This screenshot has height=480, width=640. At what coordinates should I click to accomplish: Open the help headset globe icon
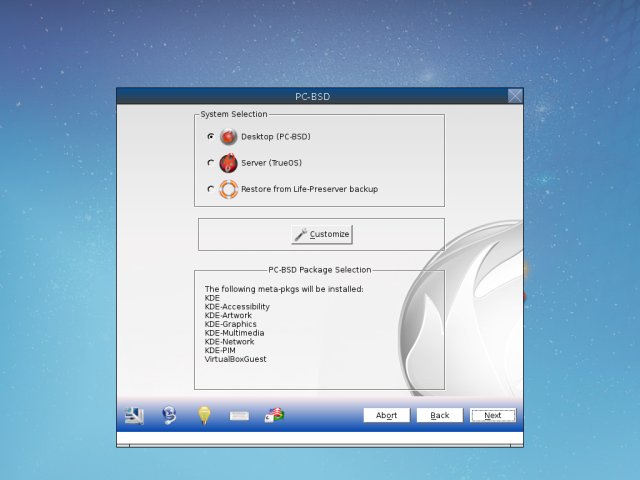[169, 416]
